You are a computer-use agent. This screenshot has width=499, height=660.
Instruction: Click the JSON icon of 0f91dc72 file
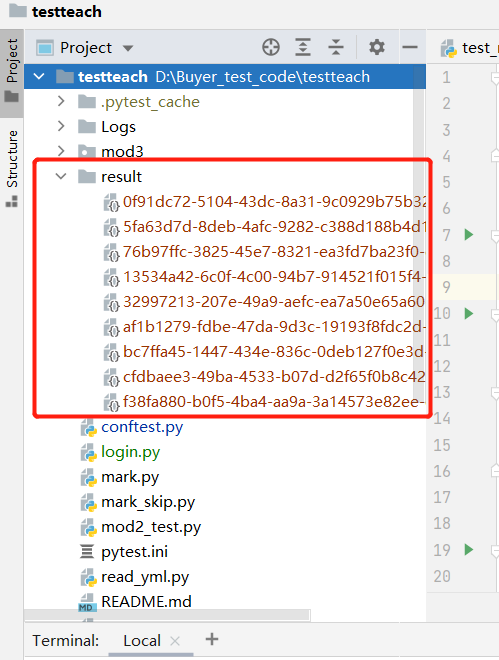click(111, 202)
